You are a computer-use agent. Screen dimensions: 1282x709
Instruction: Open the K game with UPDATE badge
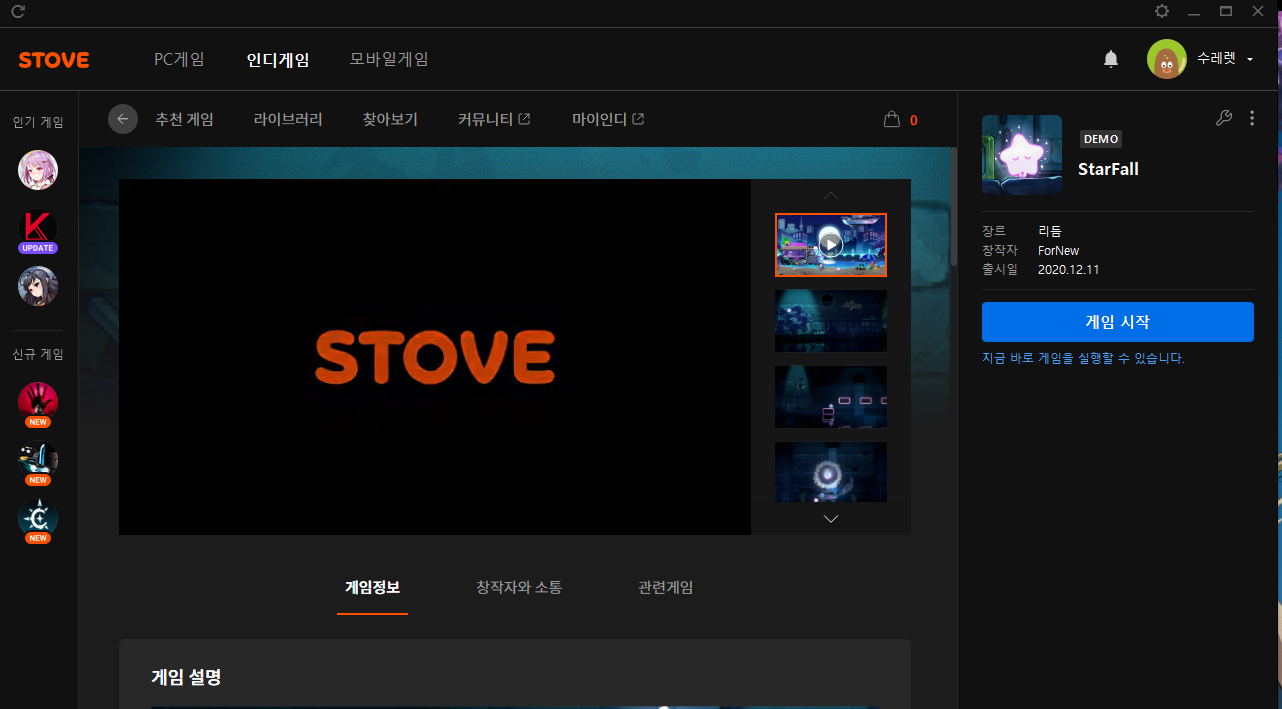click(x=38, y=230)
